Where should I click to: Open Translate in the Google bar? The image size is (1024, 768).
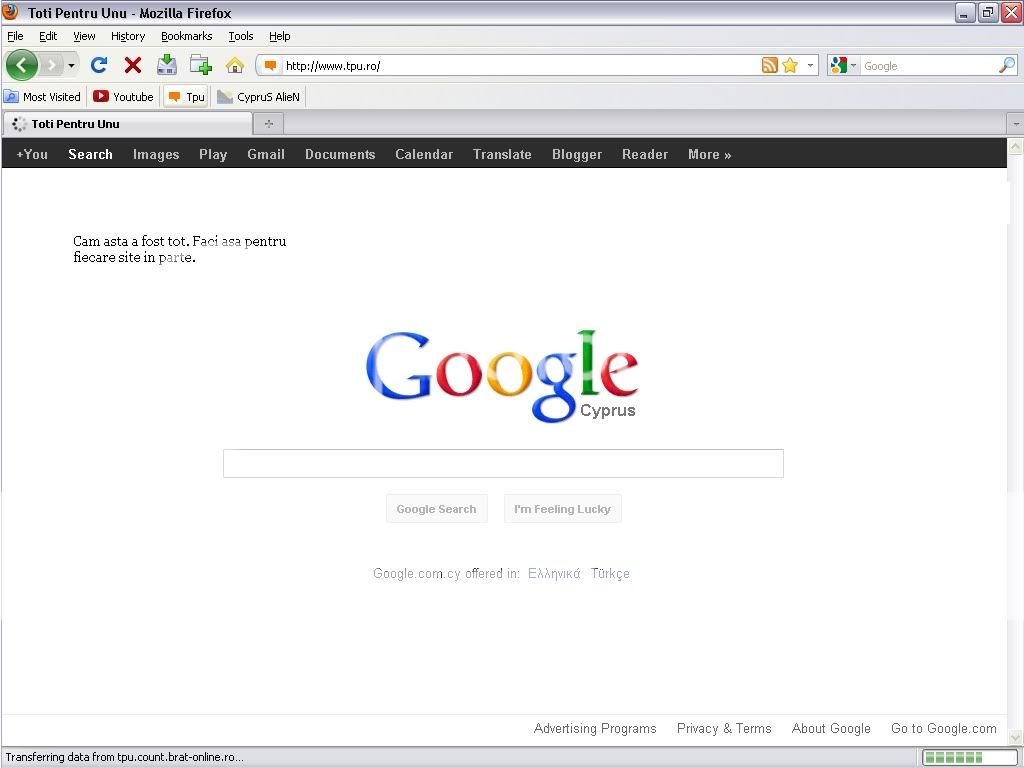click(x=502, y=154)
